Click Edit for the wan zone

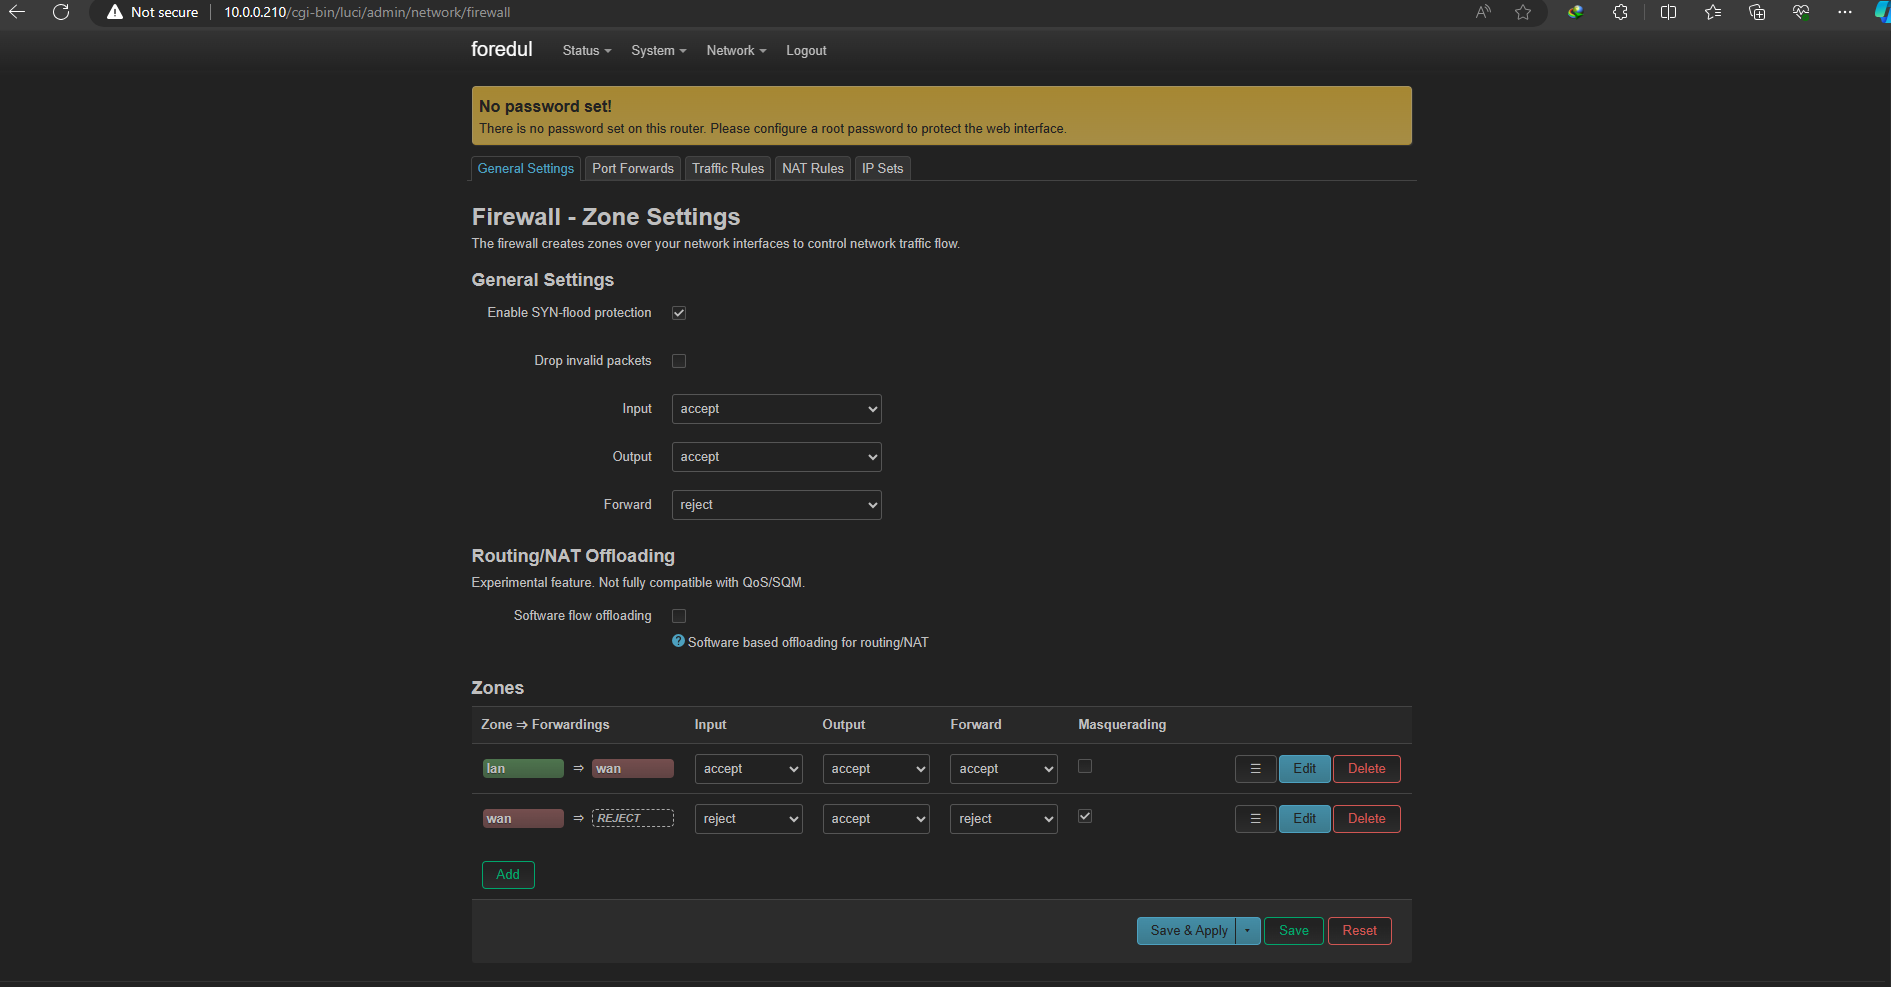pyautogui.click(x=1304, y=819)
